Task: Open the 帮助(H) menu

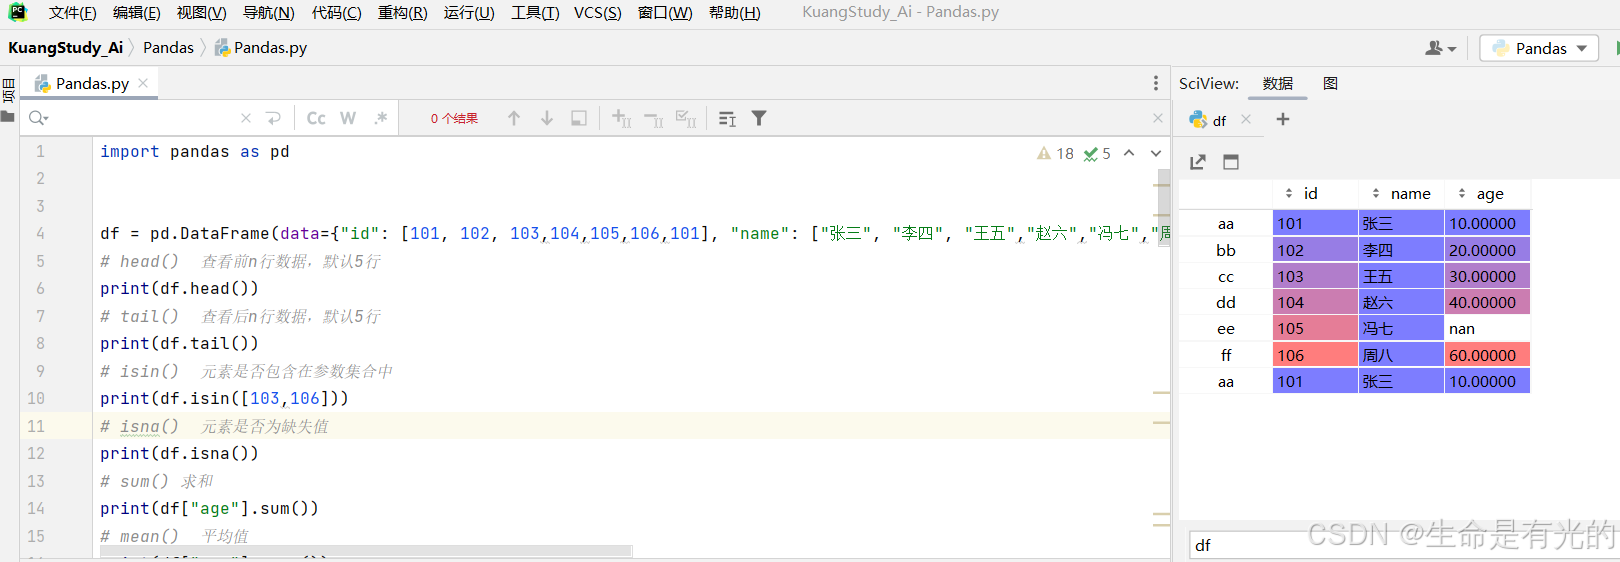Action: 735,12
